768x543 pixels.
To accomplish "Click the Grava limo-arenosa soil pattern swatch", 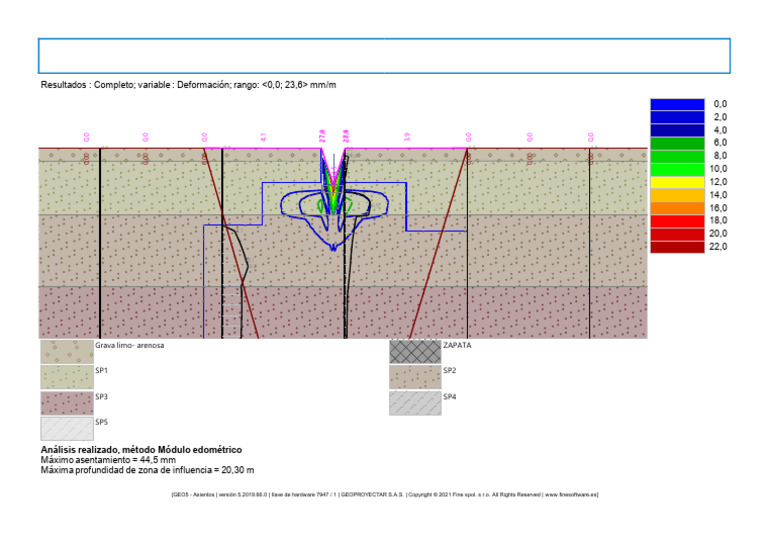I will (x=67, y=352).
